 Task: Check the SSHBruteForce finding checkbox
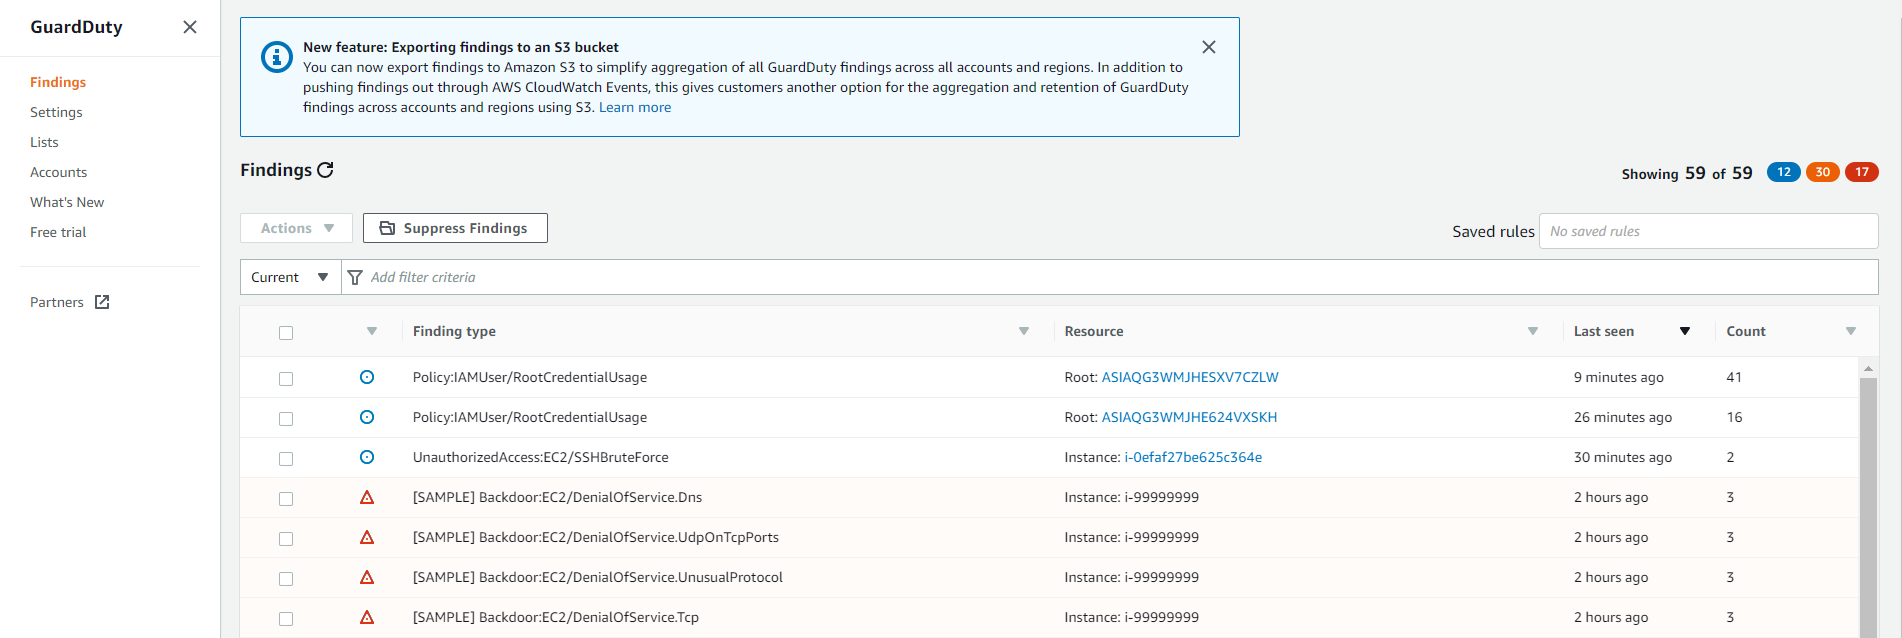286,458
